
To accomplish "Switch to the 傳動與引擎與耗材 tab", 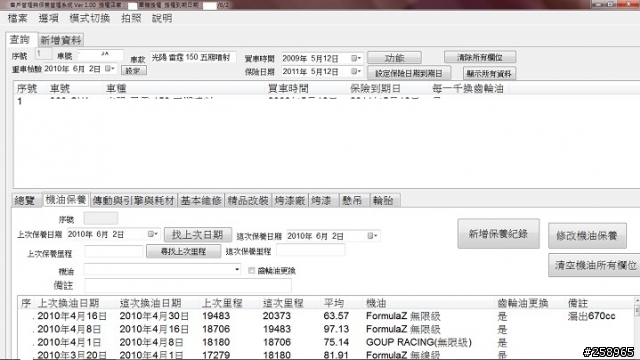I will 133,200.
